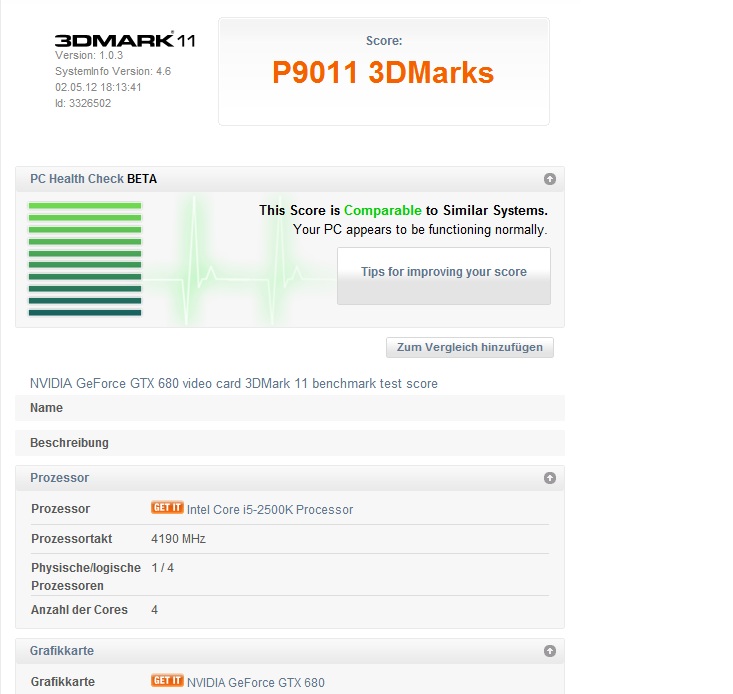The image size is (733, 694).
Task: Open NVIDIA GeForce GTX 680 link
Action: pos(256,682)
